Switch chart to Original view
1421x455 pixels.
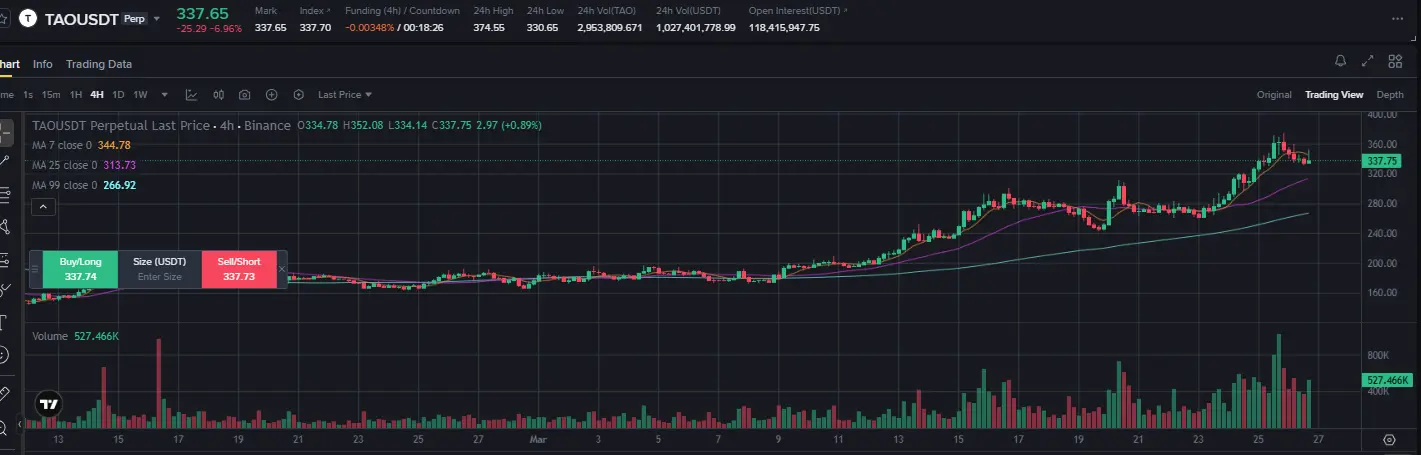1274,95
